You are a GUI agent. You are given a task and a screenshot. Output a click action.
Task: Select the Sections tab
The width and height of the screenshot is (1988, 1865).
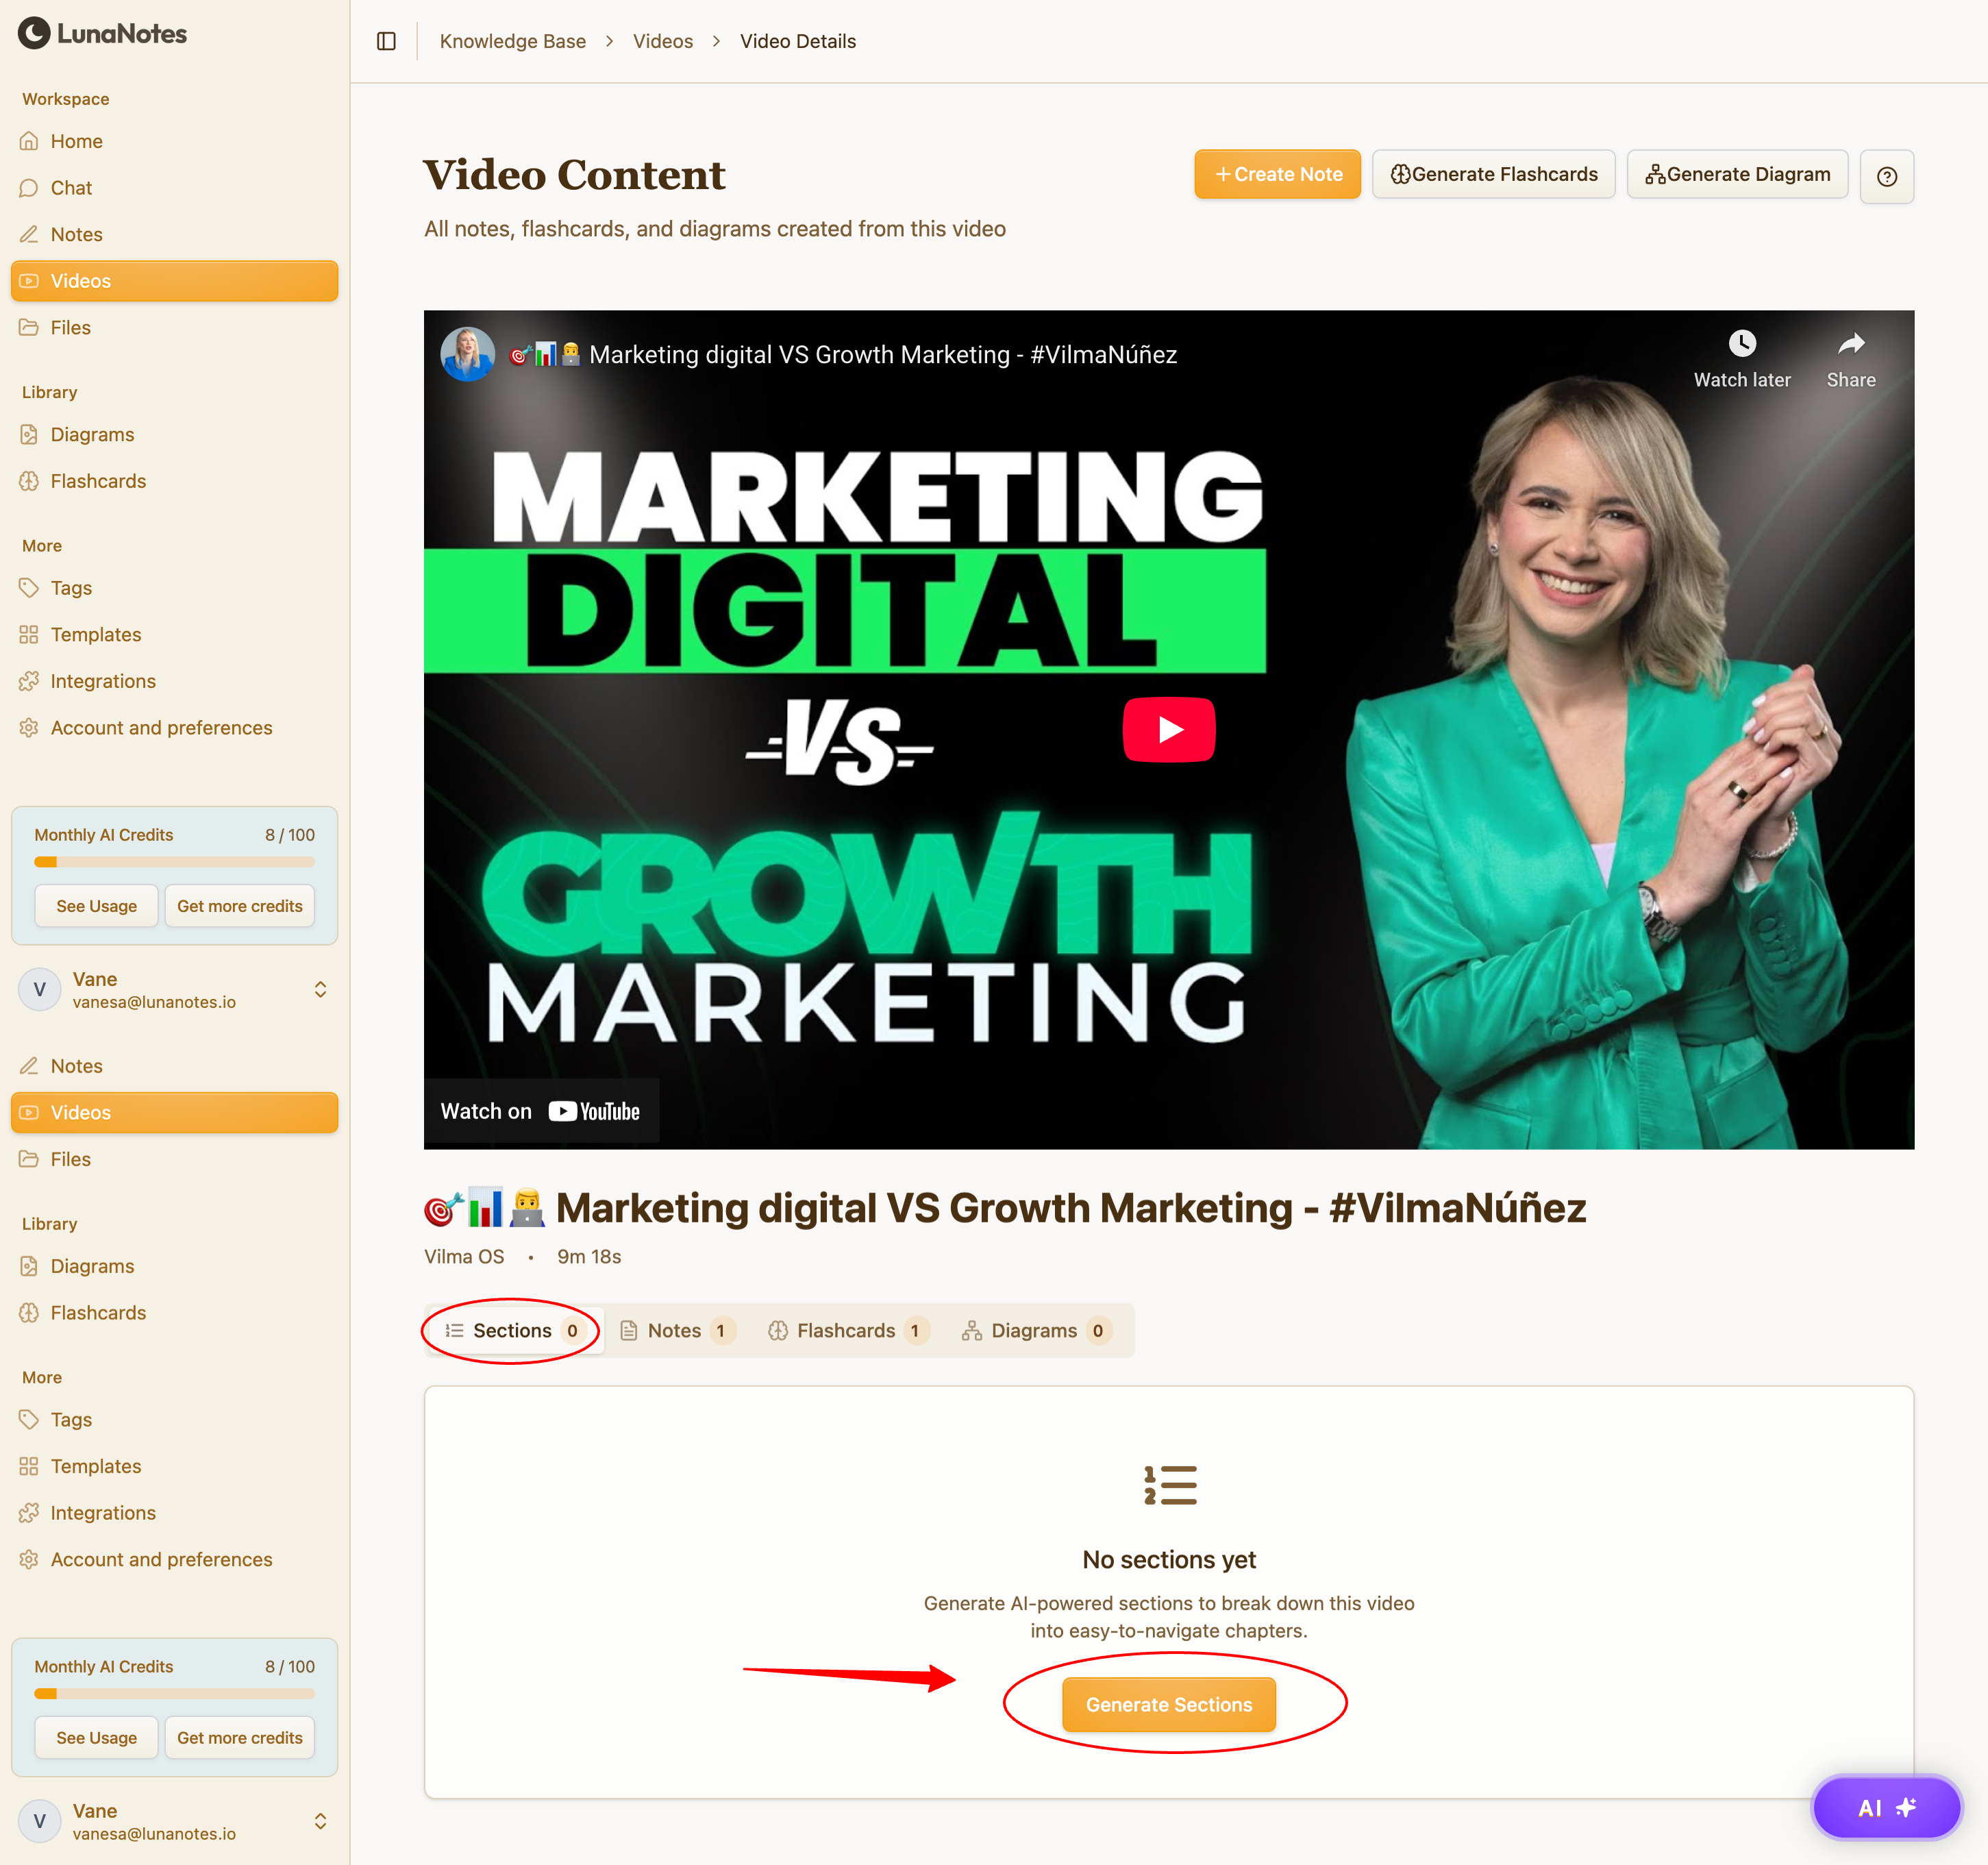click(x=512, y=1330)
